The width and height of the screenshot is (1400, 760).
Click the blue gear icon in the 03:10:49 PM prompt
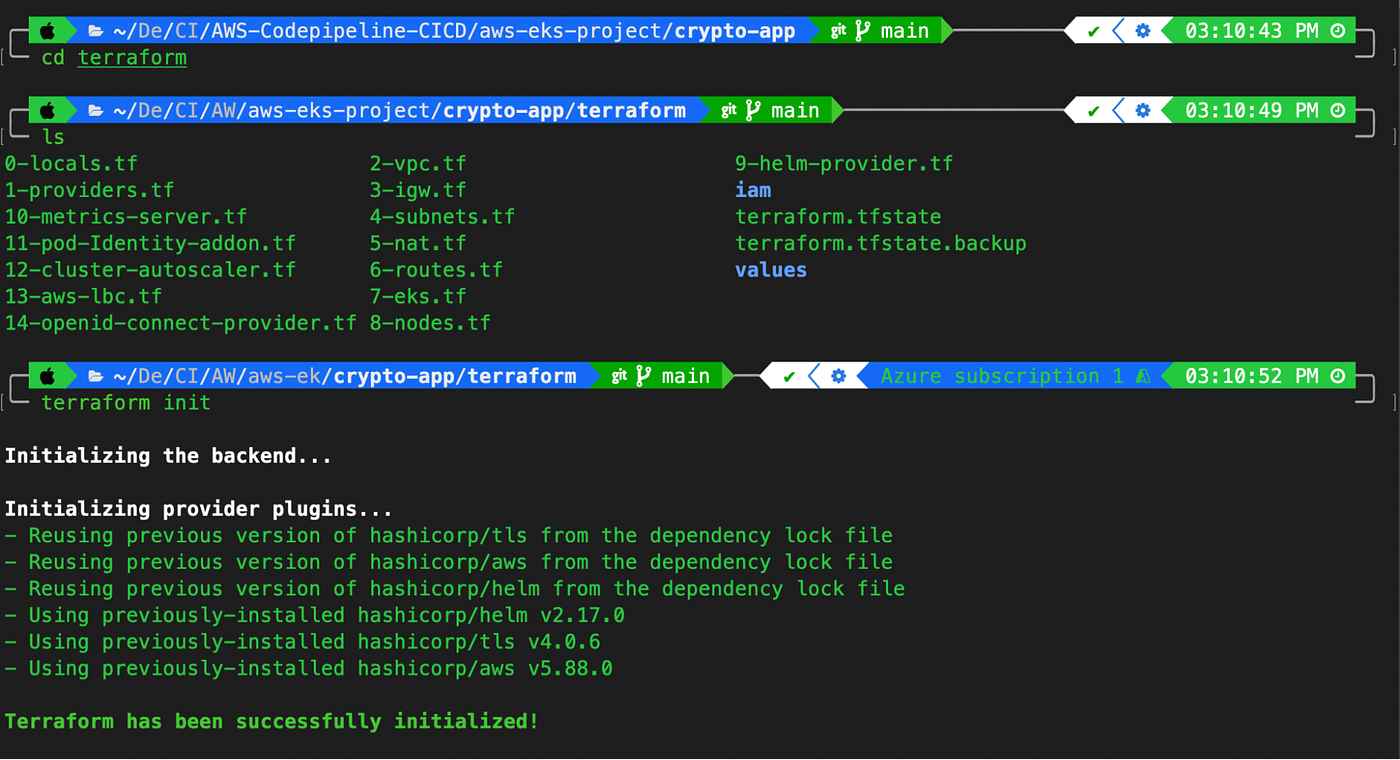(1143, 111)
